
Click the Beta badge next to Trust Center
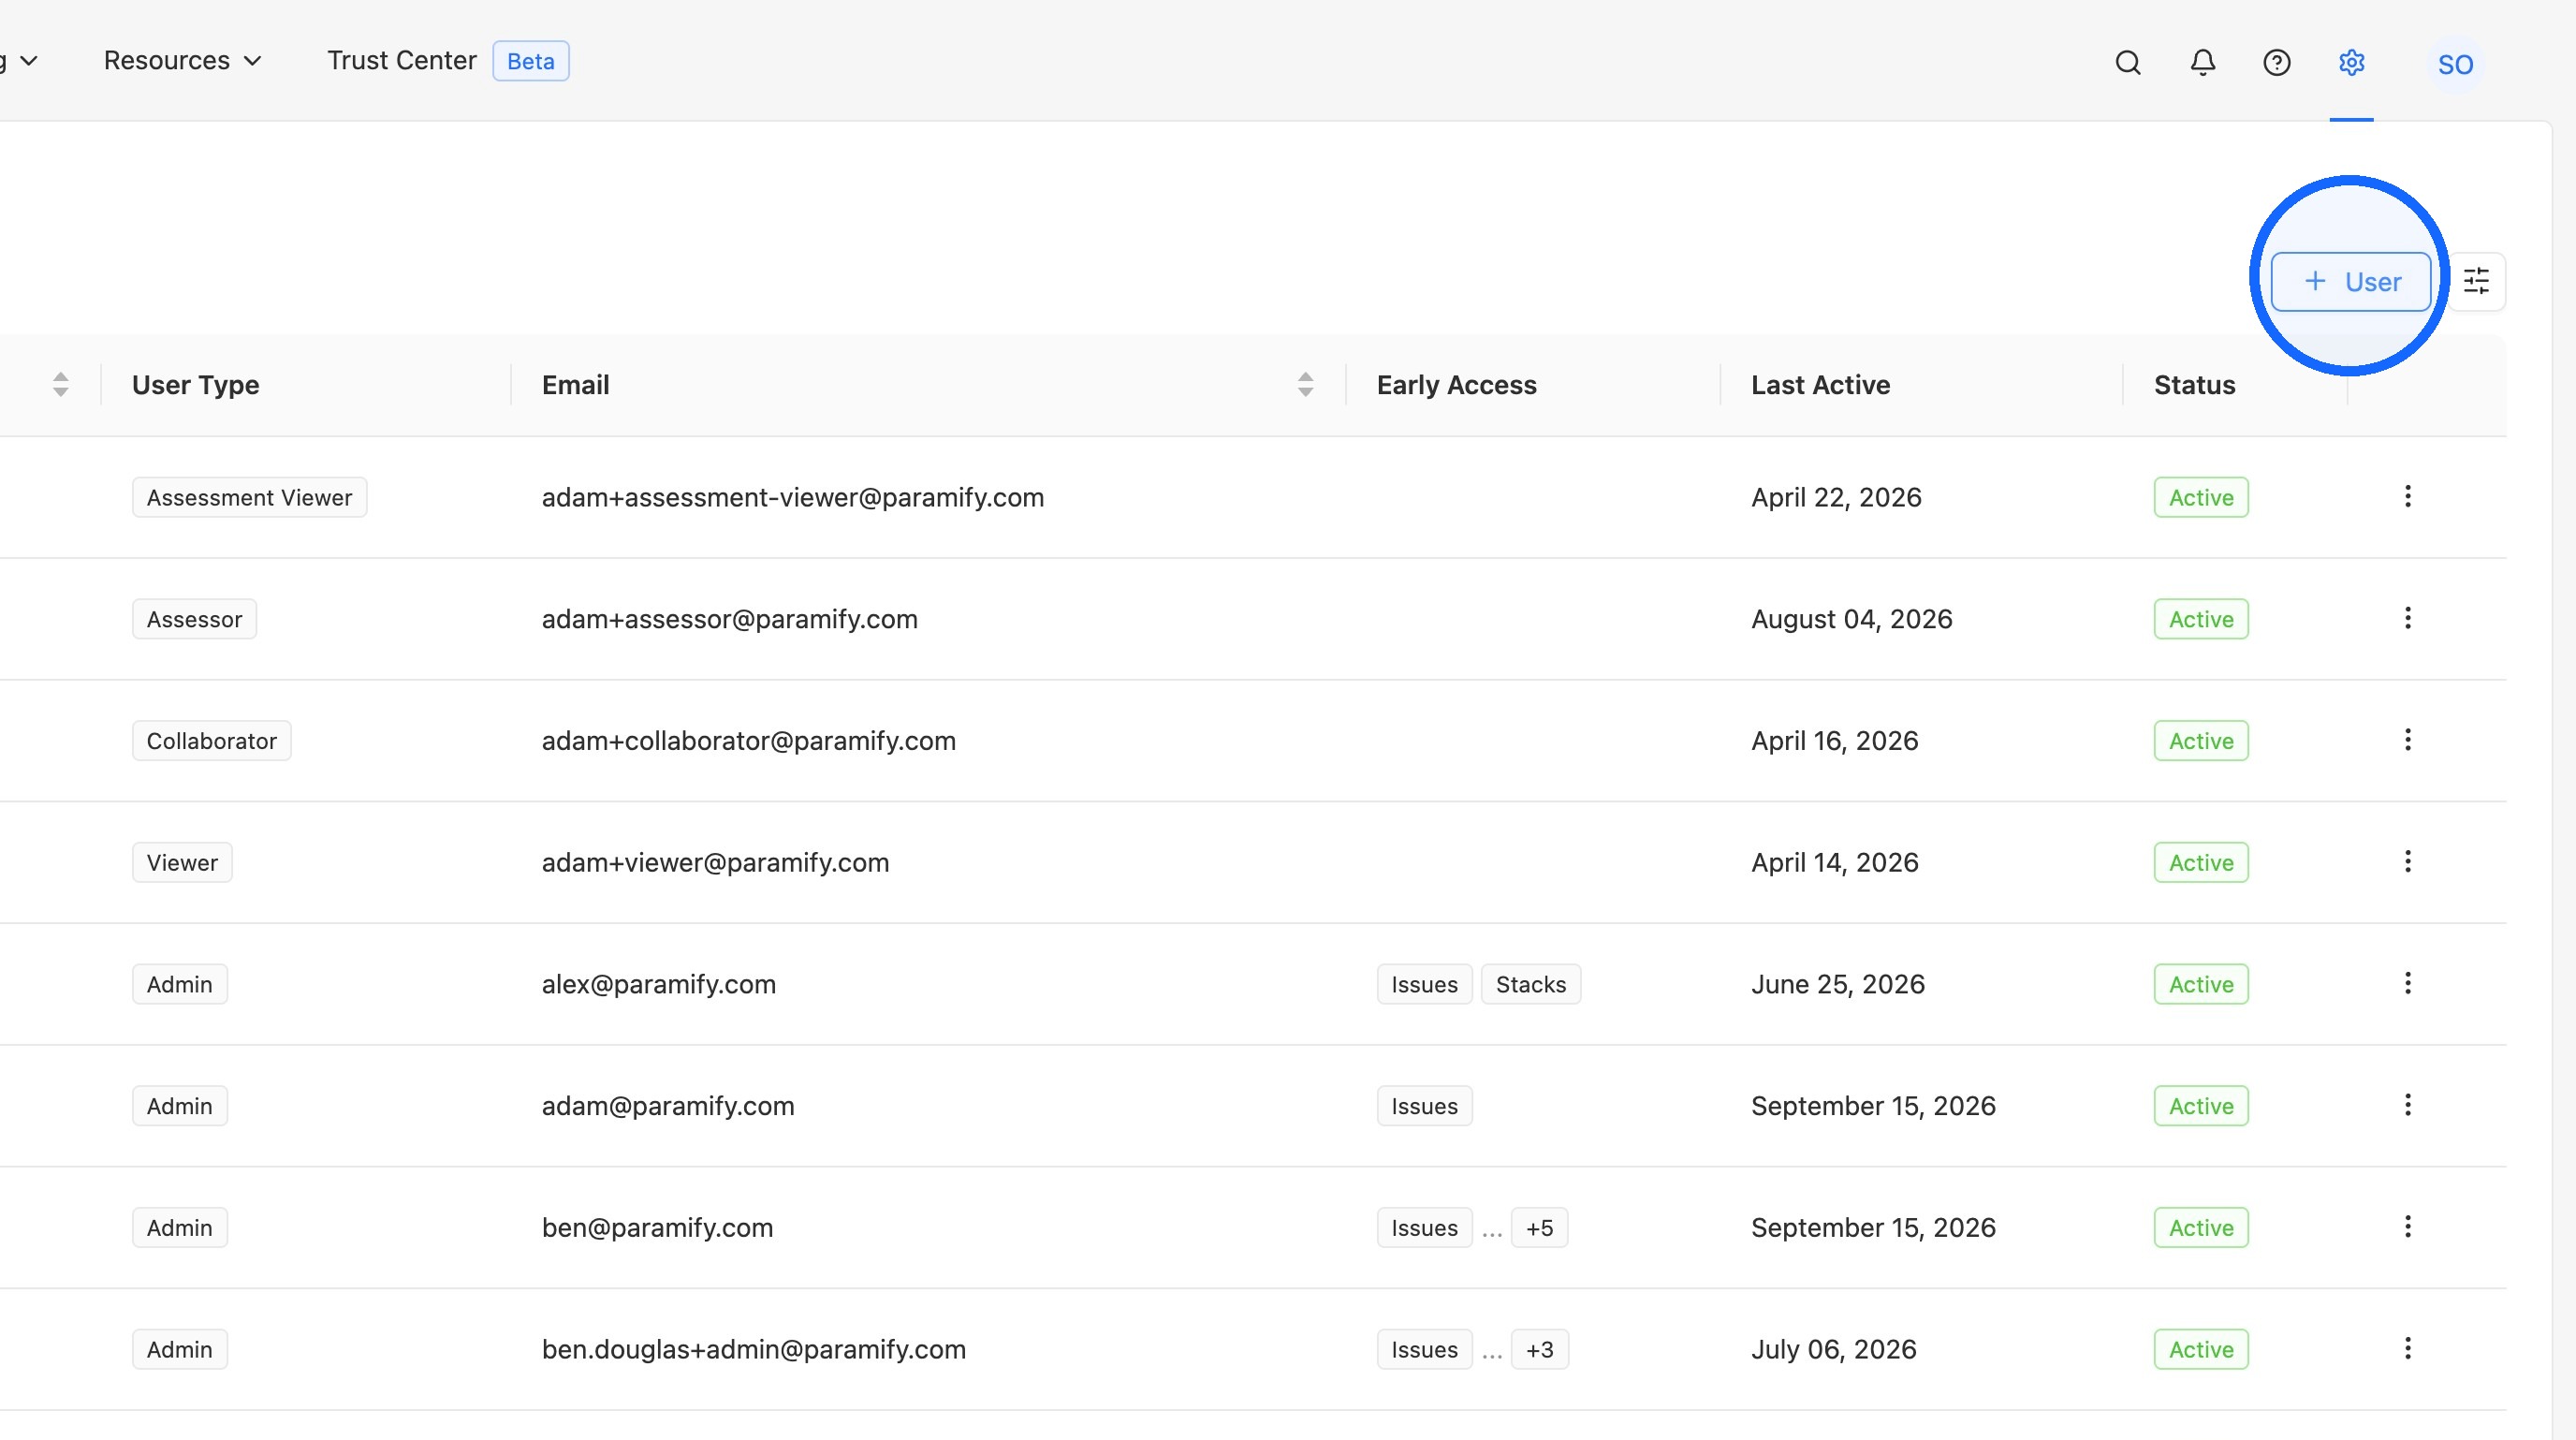tap(530, 61)
